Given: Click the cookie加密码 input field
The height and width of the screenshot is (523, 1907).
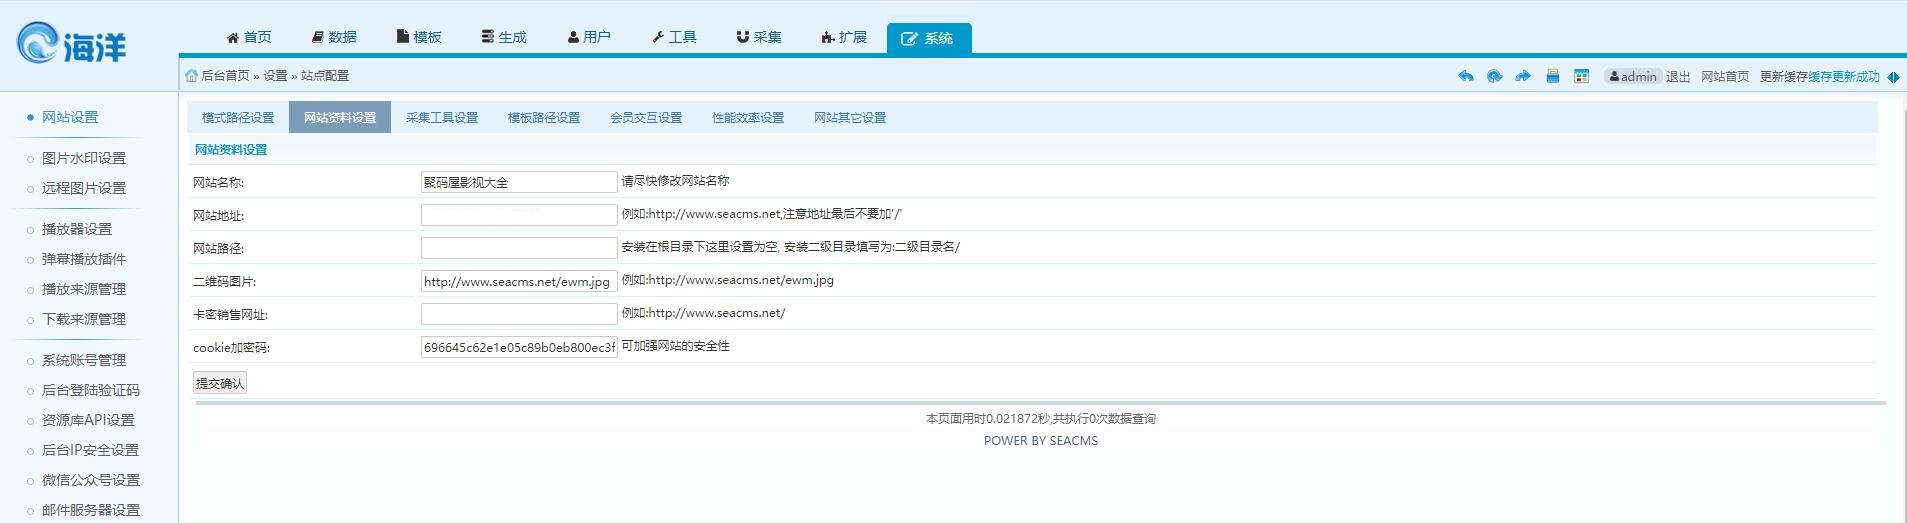Looking at the screenshot, I should click(519, 347).
